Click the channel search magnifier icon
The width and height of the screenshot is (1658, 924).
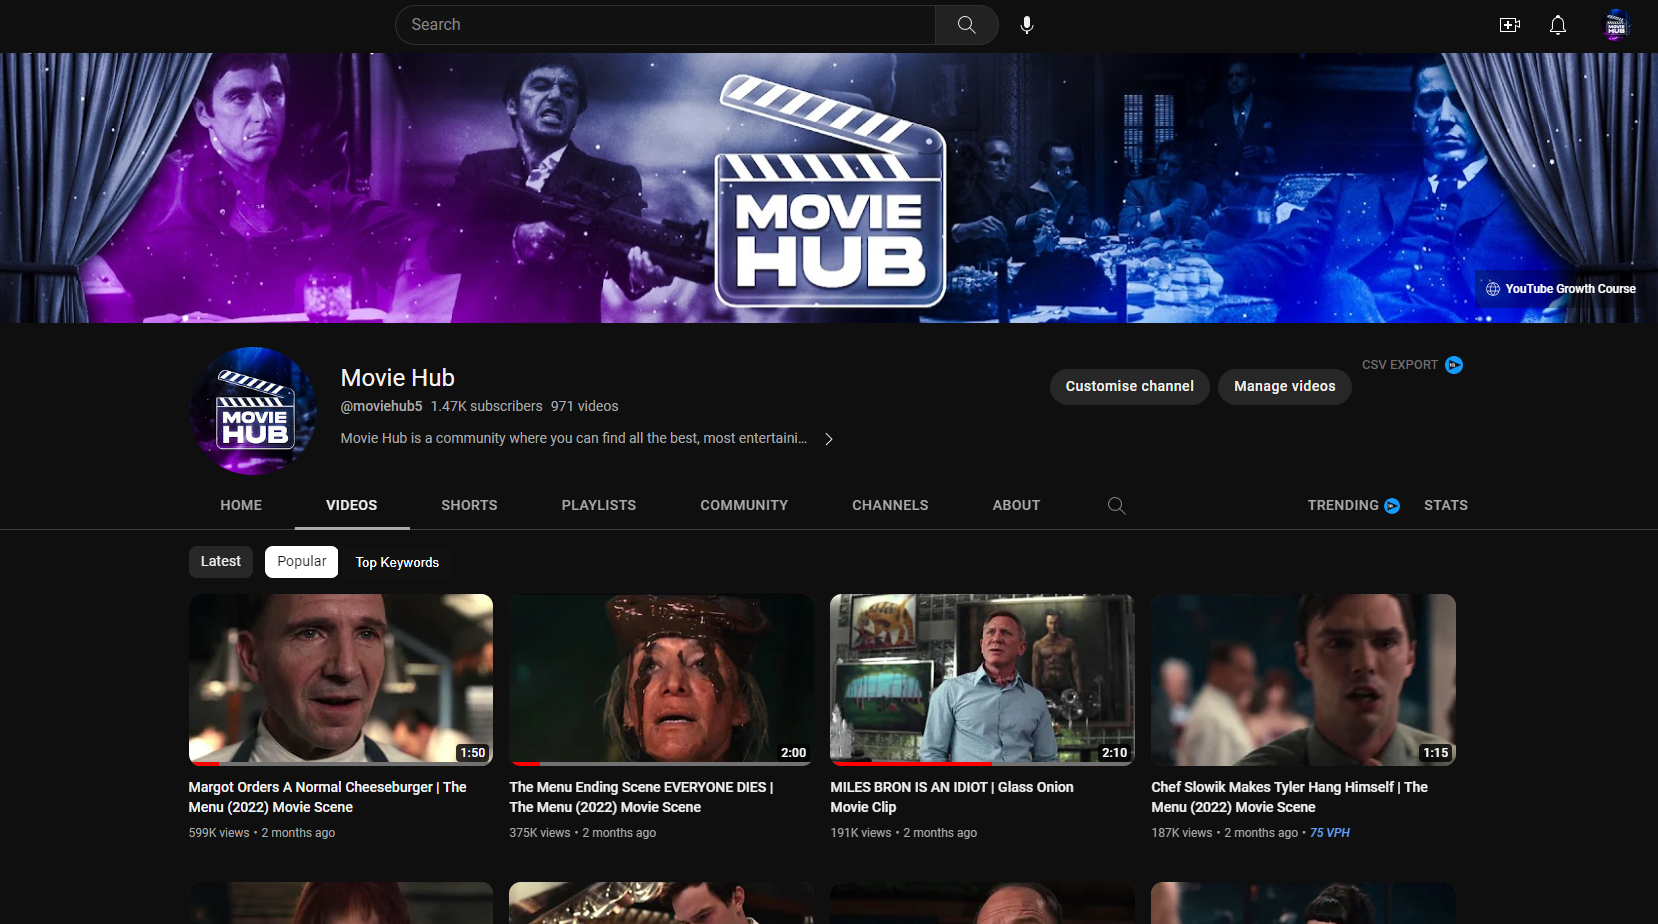(x=1117, y=505)
